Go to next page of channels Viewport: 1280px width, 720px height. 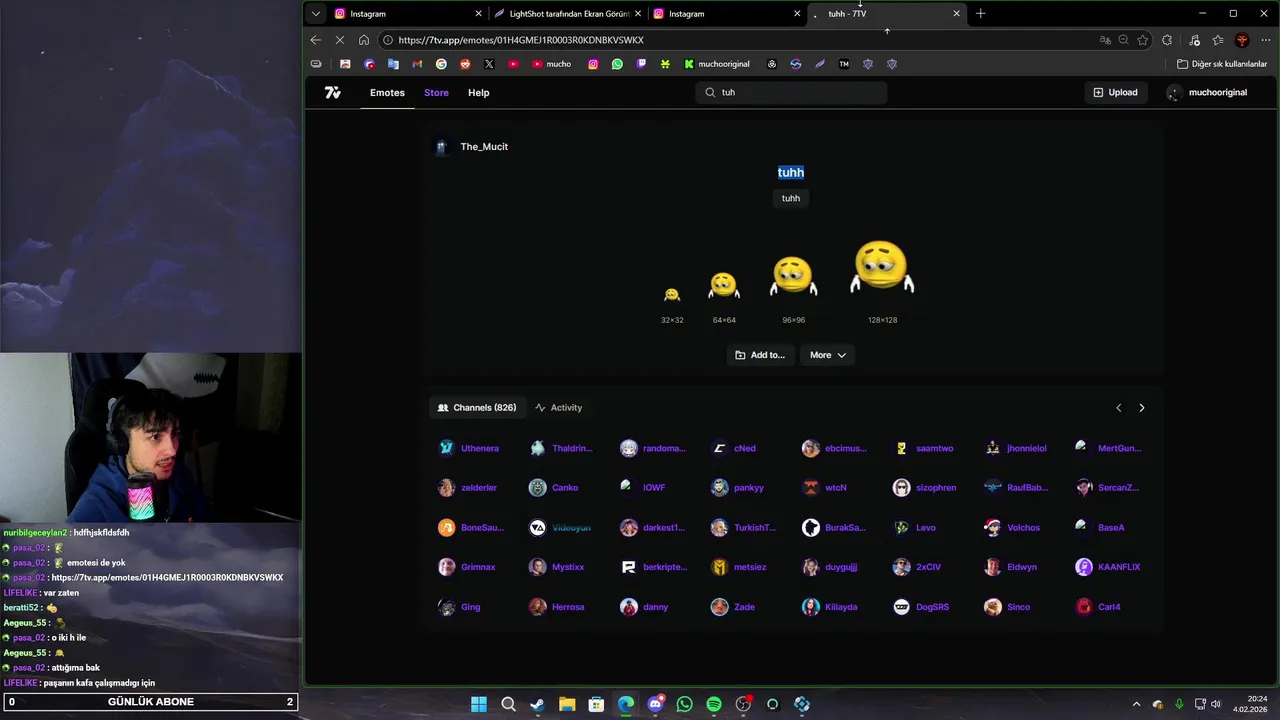[x=1142, y=408]
